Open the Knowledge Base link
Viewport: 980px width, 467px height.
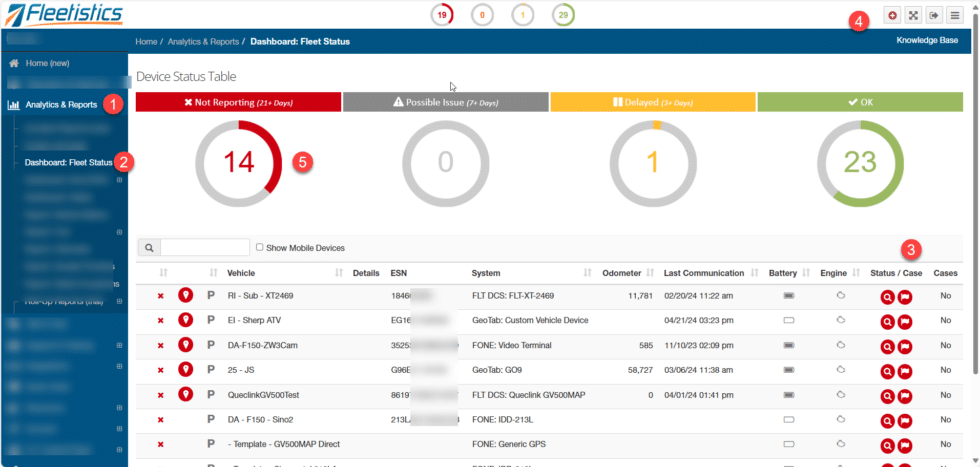pos(927,41)
